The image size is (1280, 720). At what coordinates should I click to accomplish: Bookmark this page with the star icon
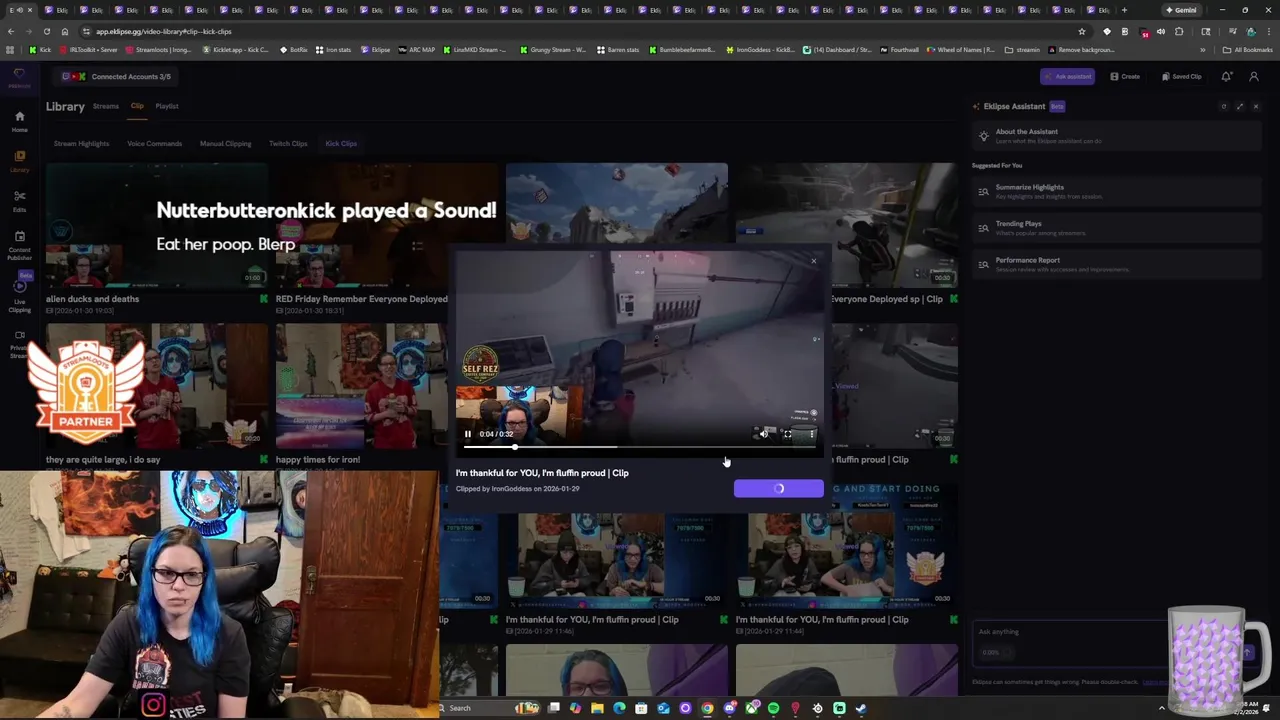[x=1081, y=31]
